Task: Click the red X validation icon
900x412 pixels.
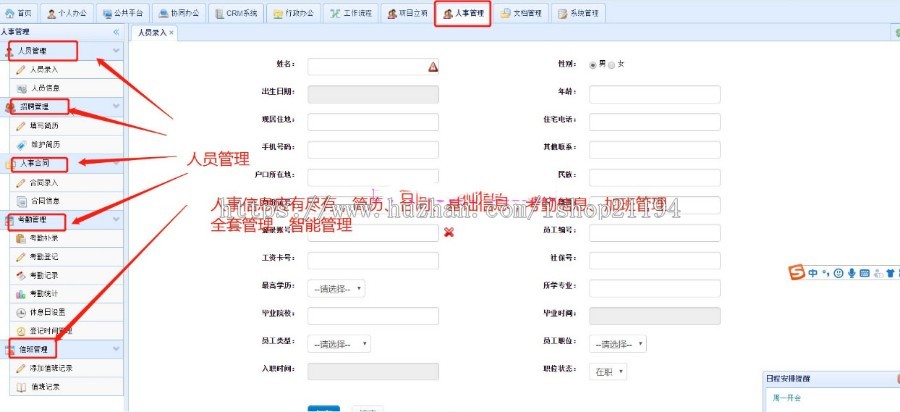Action: click(x=449, y=232)
